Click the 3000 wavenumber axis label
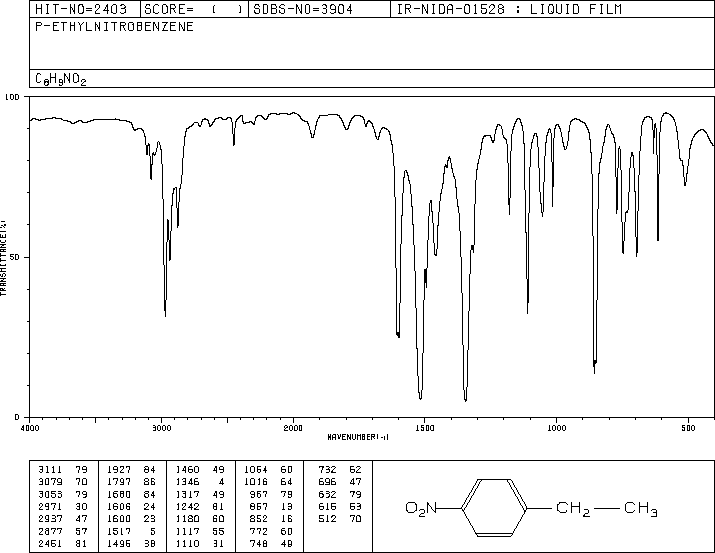715x553 pixels. click(161, 428)
